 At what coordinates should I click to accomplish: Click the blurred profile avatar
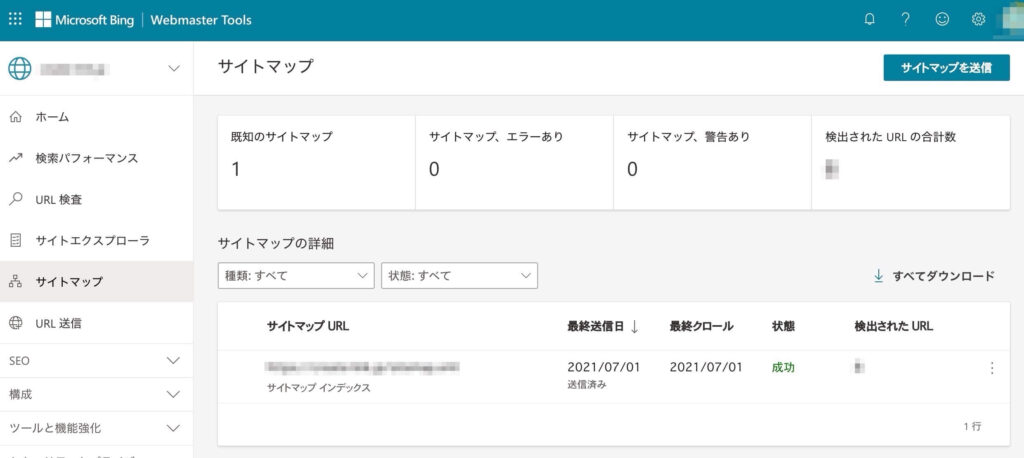pyautogui.click(x=1012, y=20)
